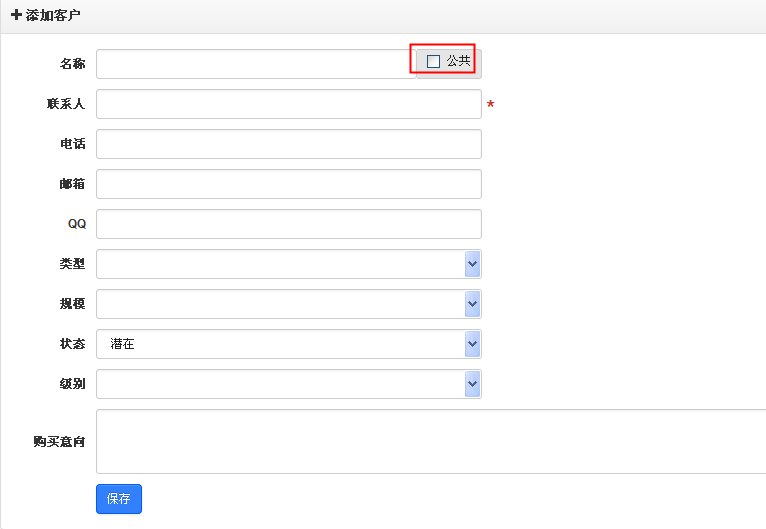Expand the 规模 dropdown list
This screenshot has height=529, width=766.
(x=472, y=304)
